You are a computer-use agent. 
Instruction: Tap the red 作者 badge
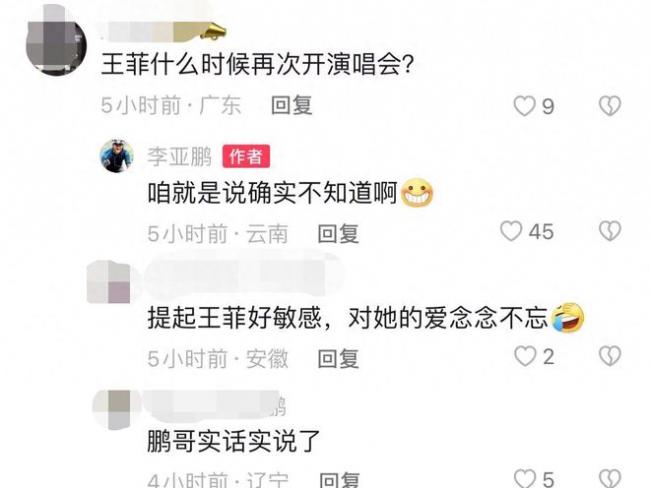(x=246, y=156)
